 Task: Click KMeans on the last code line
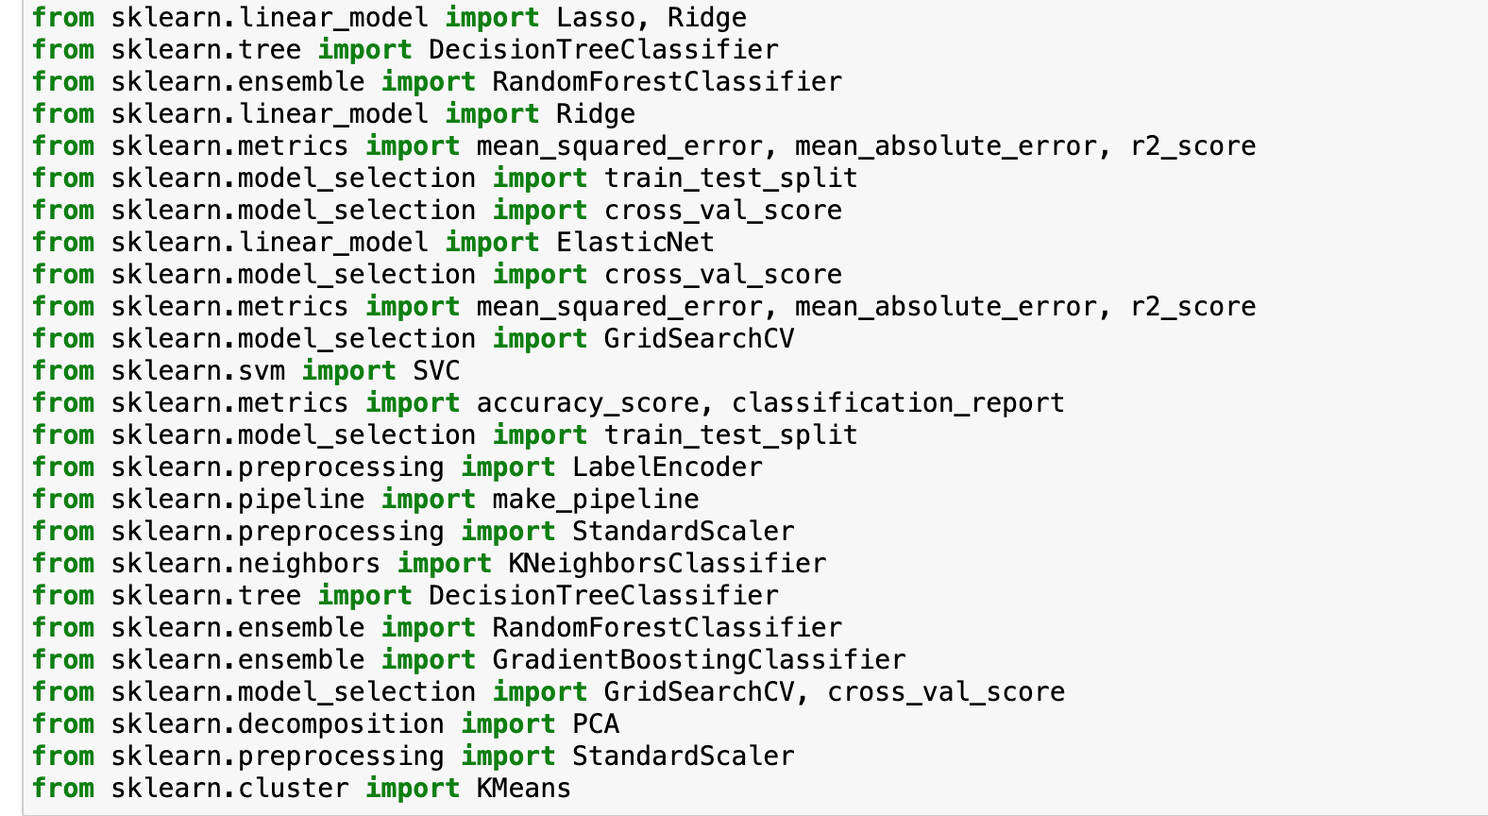click(x=523, y=788)
